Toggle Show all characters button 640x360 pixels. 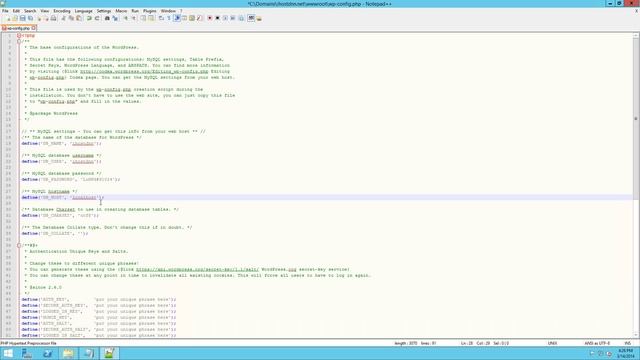click(x=169, y=18)
